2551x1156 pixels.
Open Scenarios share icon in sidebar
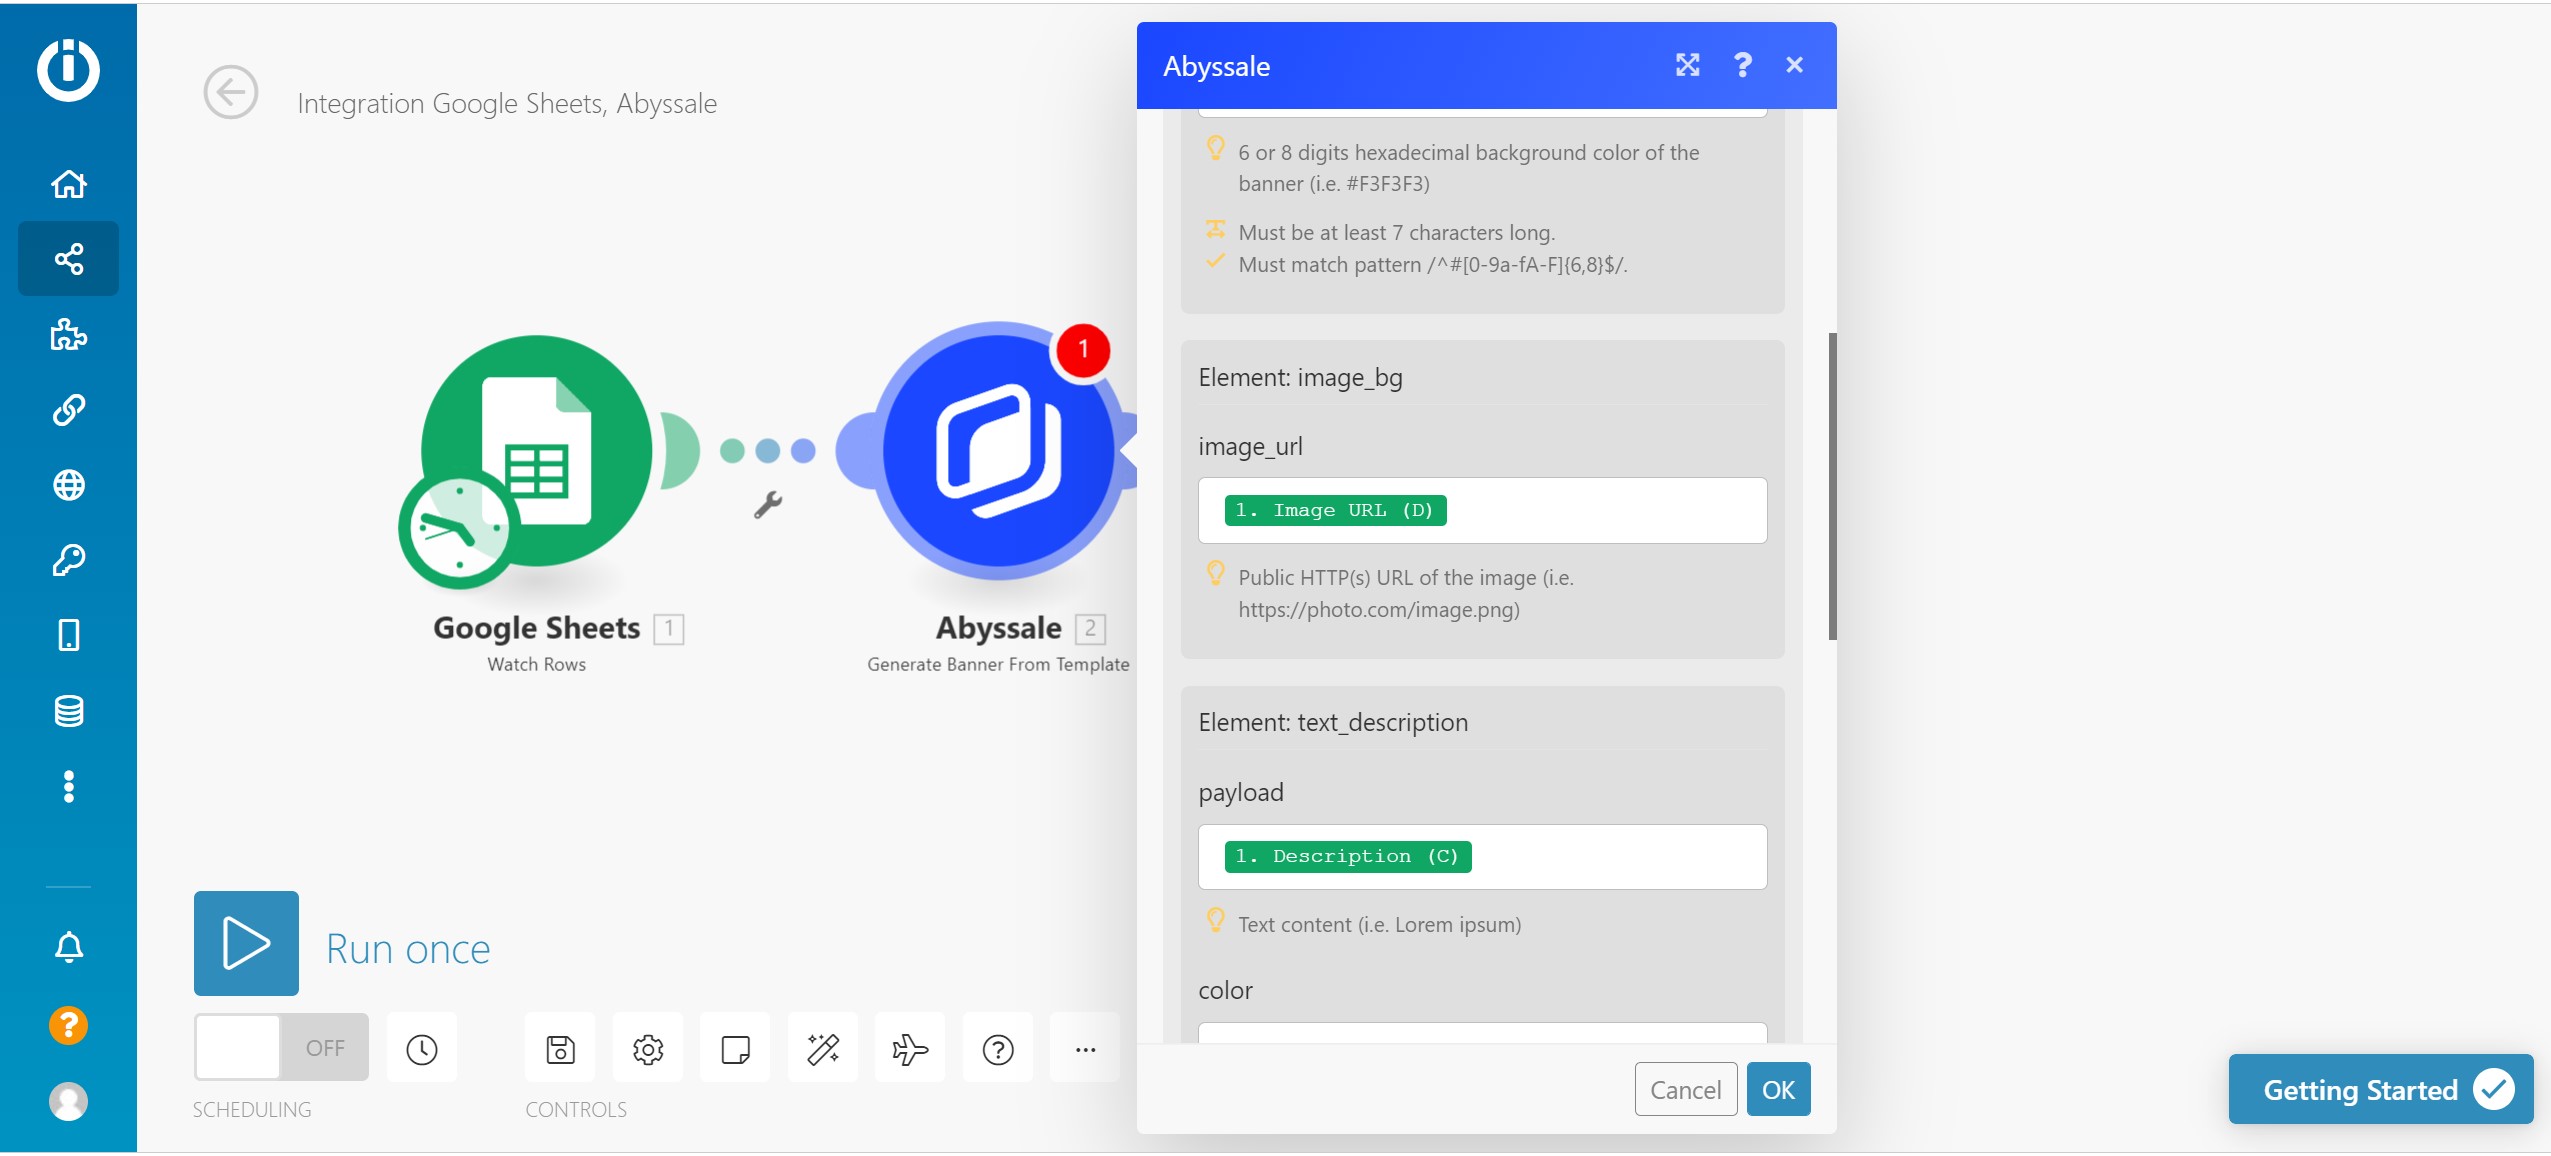pyautogui.click(x=68, y=259)
